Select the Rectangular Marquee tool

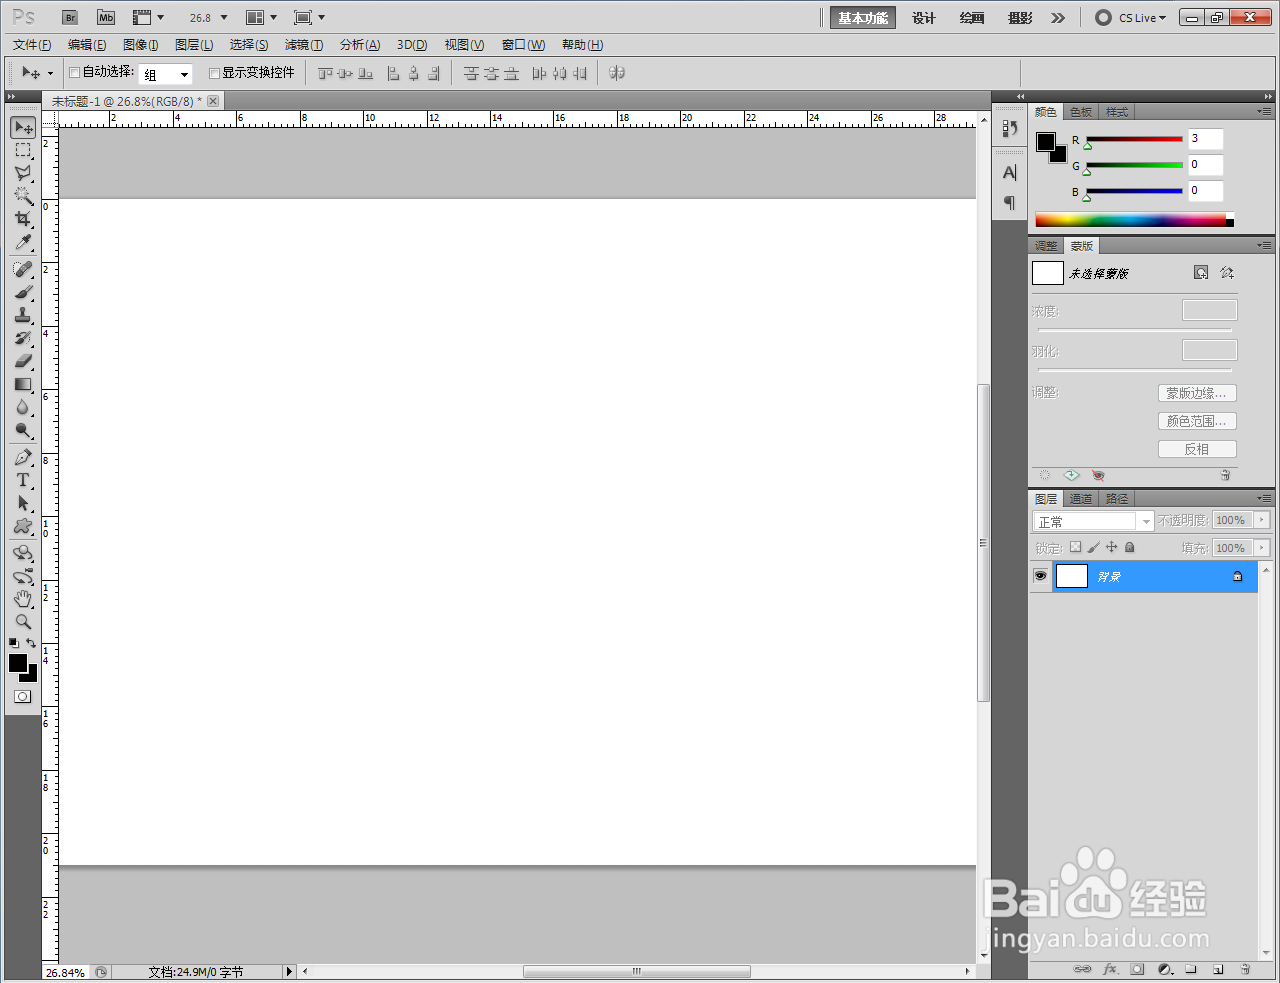[x=23, y=151]
